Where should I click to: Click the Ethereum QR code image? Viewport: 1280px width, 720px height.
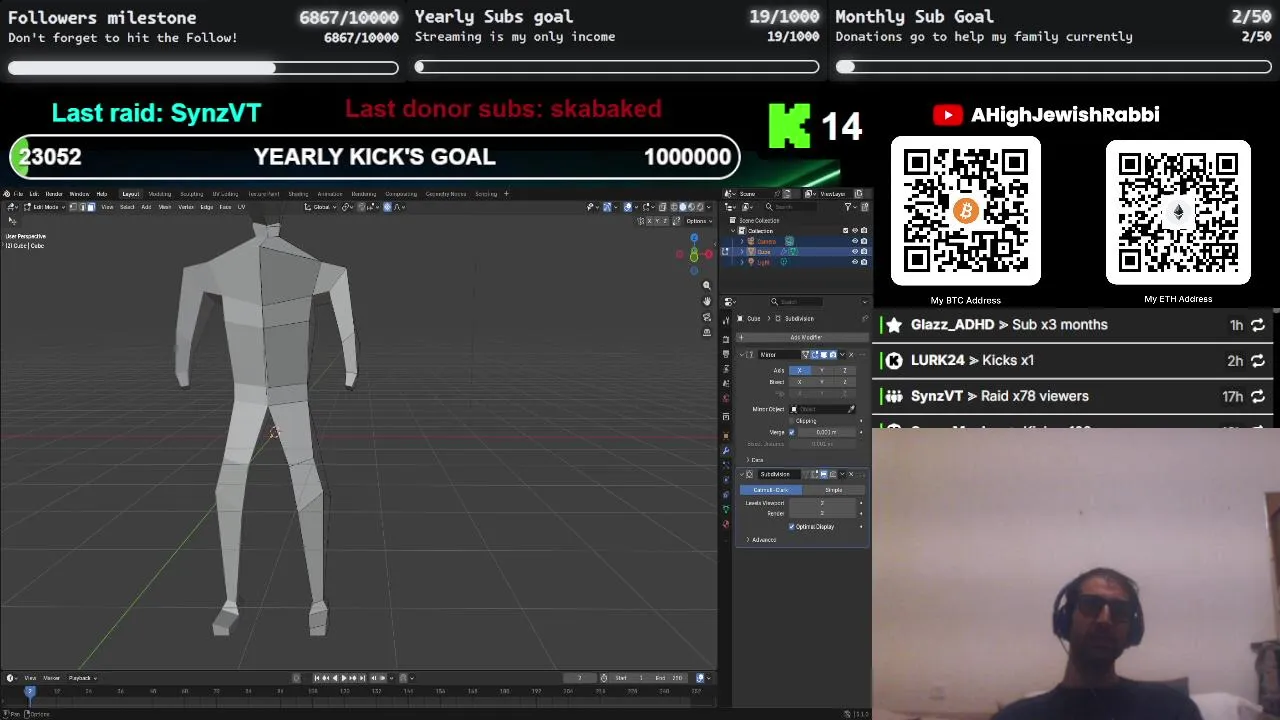[1178, 212]
